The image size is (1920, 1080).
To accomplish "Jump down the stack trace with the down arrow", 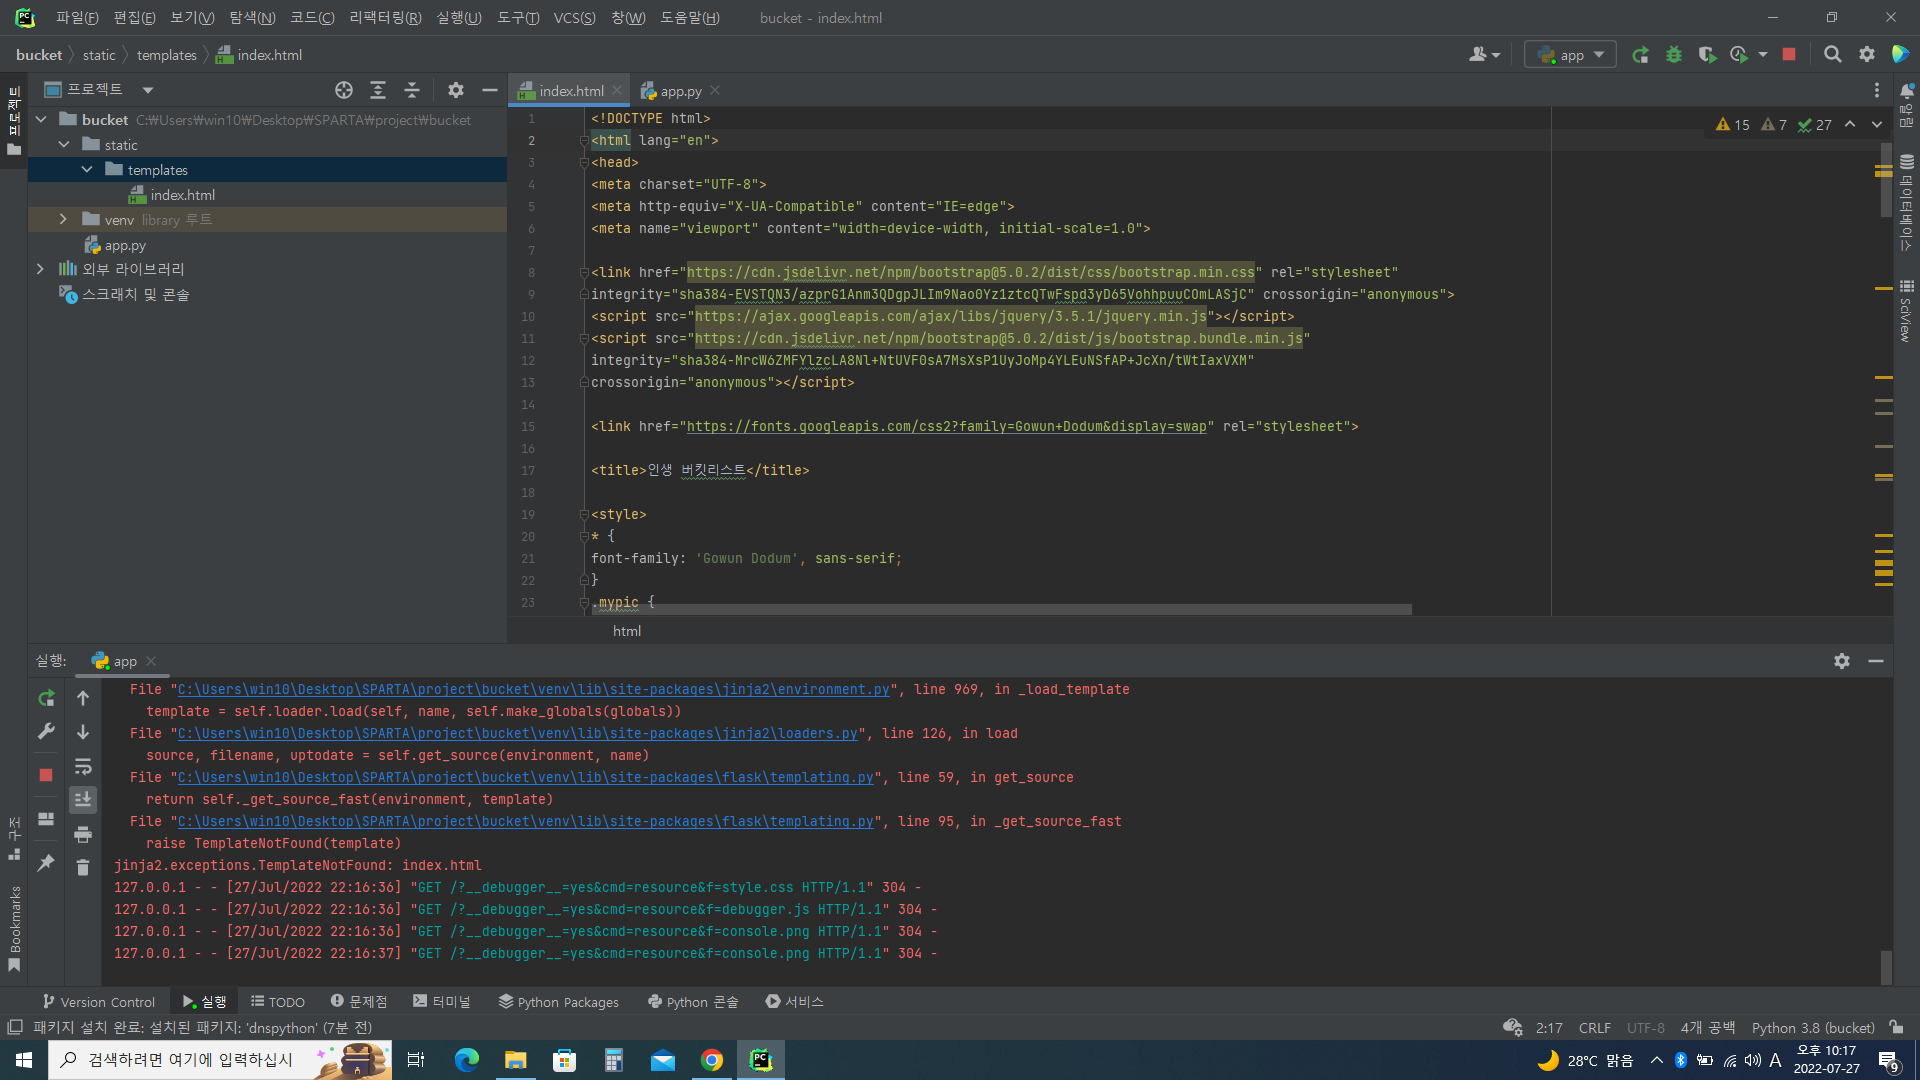I will [x=83, y=732].
